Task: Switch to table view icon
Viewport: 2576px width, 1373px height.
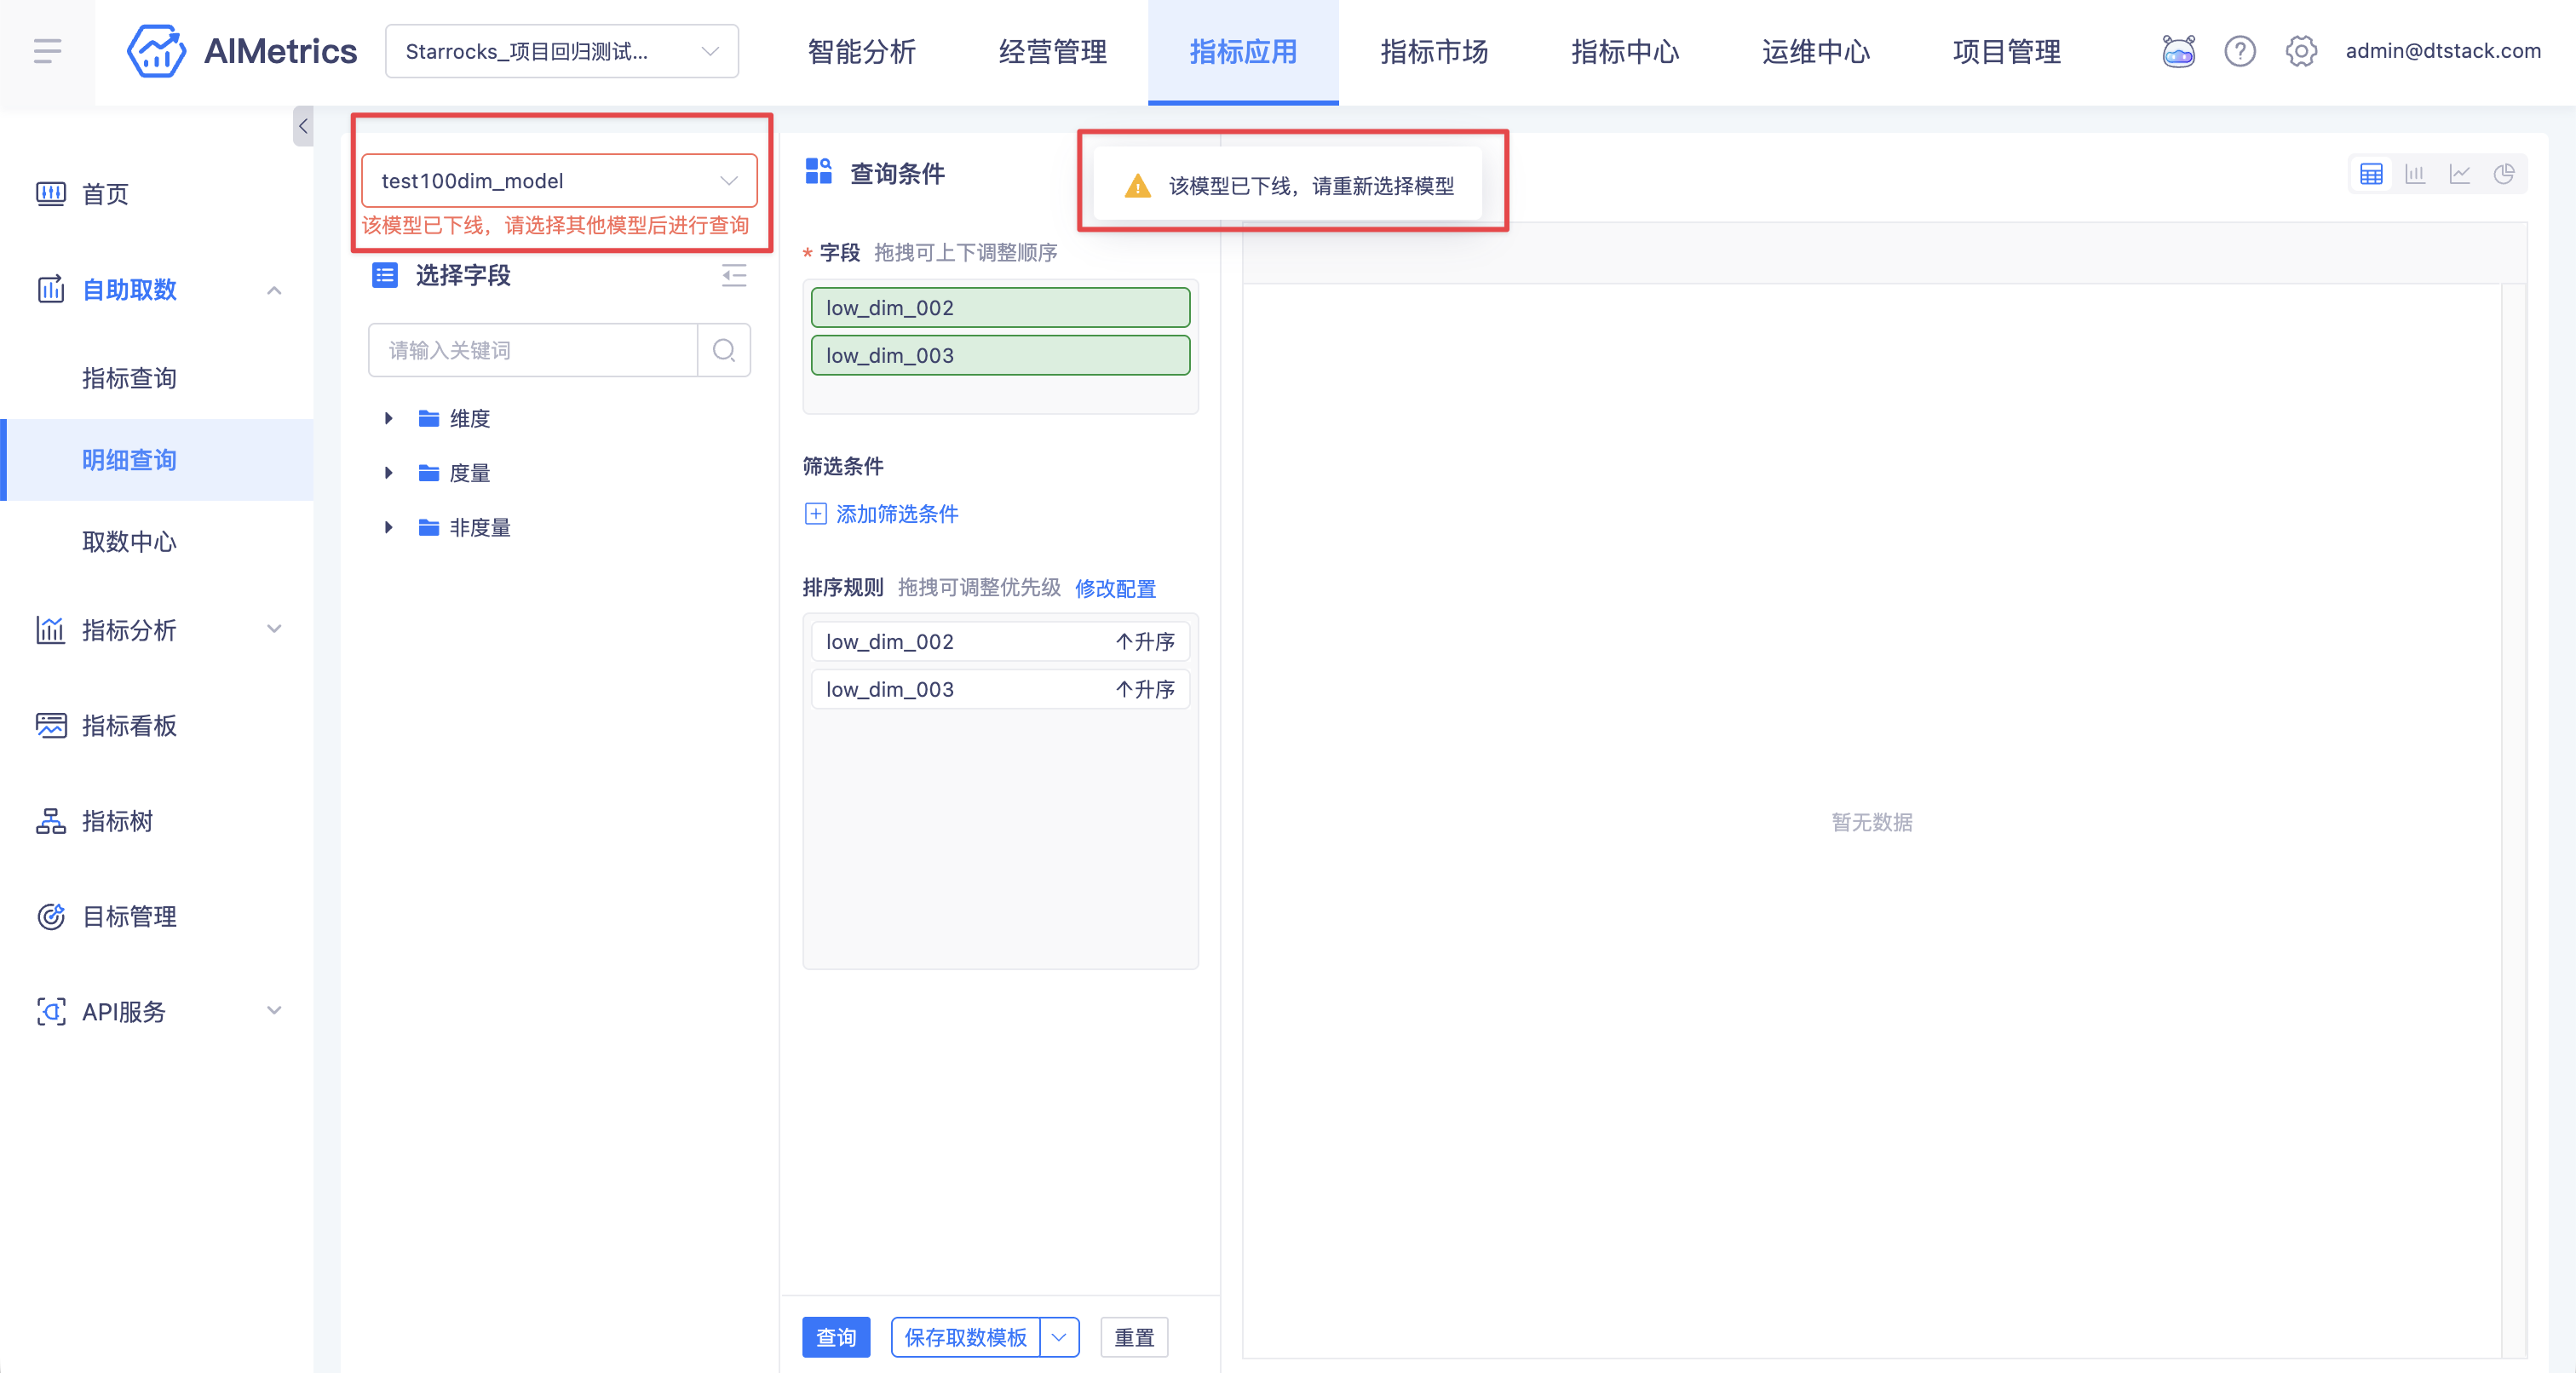Action: click(x=2371, y=174)
